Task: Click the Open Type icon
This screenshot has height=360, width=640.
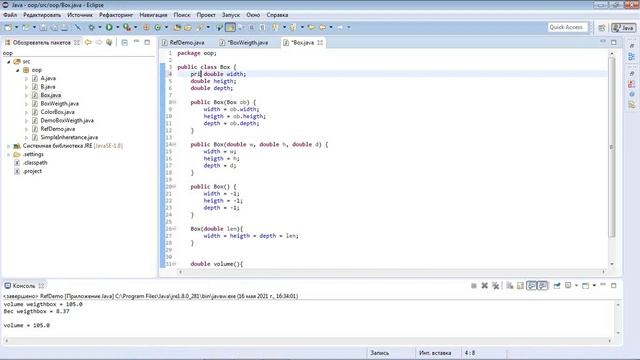Action: [x=177, y=27]
